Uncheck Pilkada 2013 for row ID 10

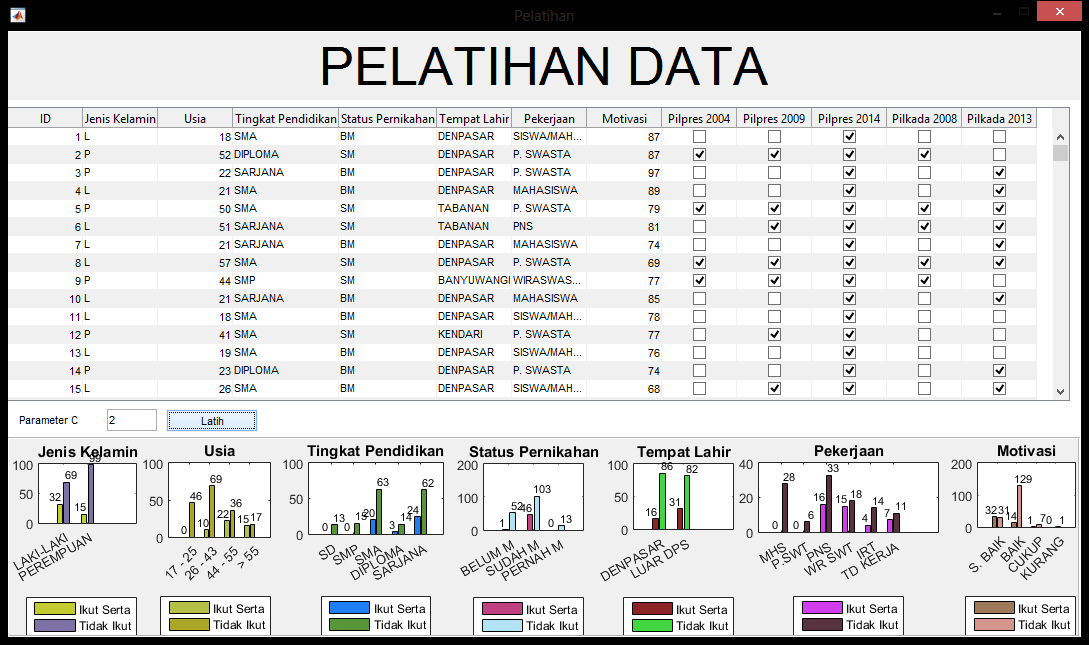(999, 299)
